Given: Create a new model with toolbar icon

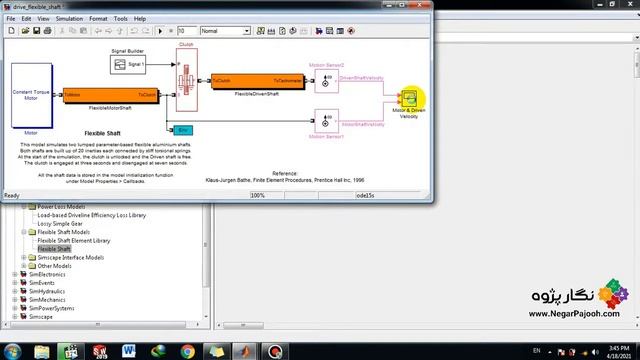Looking at the screenshot, I should coord(11,31).
